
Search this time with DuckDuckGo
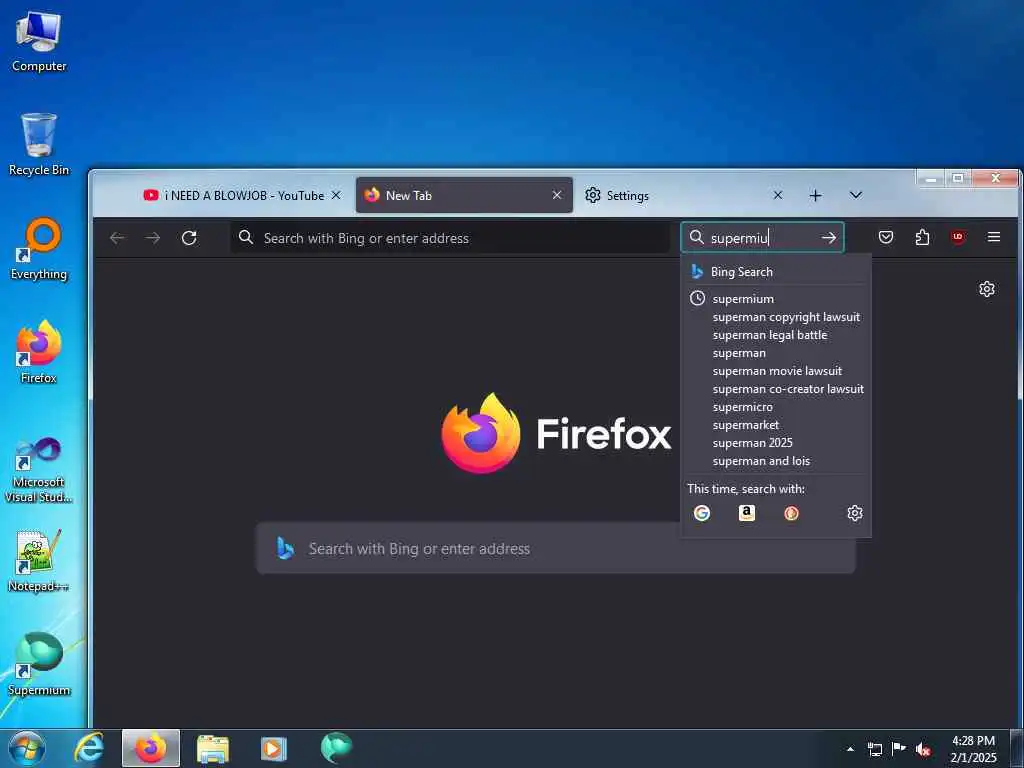pyautogui.click(x=792, y=513)
